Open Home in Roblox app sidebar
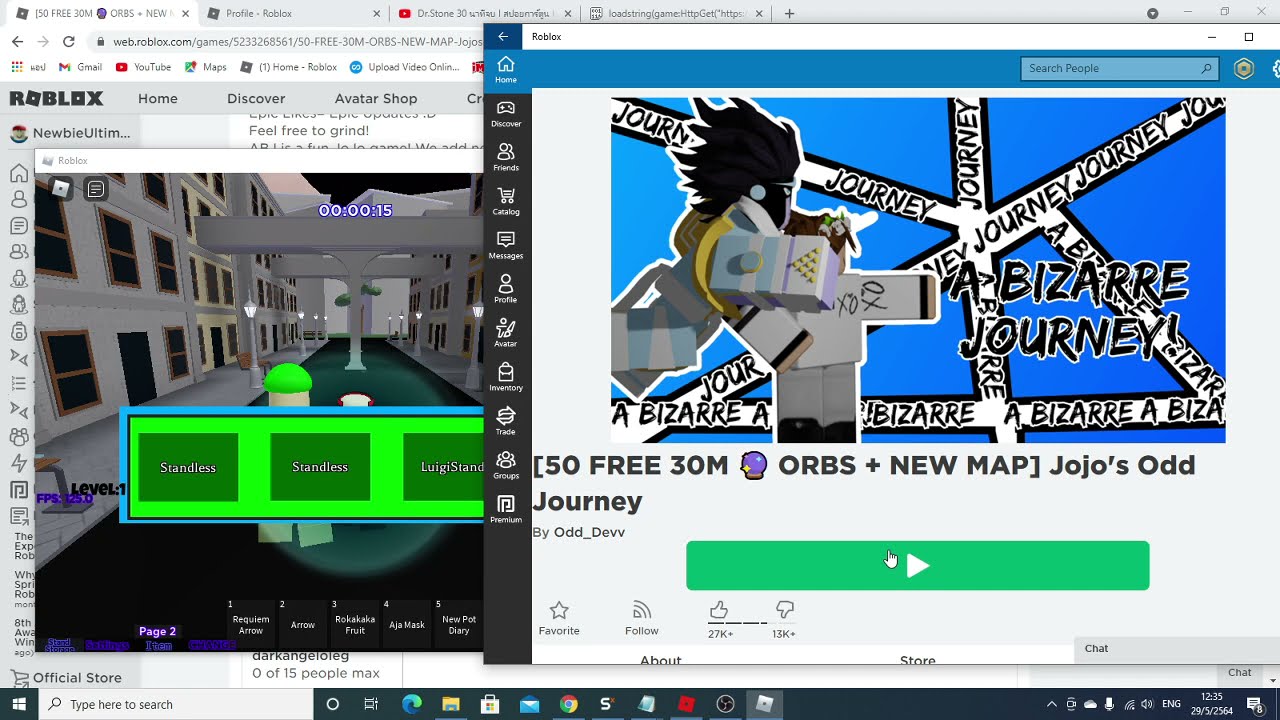The width and height of the screenshot is (1280, 720). [x=506, y=70]
